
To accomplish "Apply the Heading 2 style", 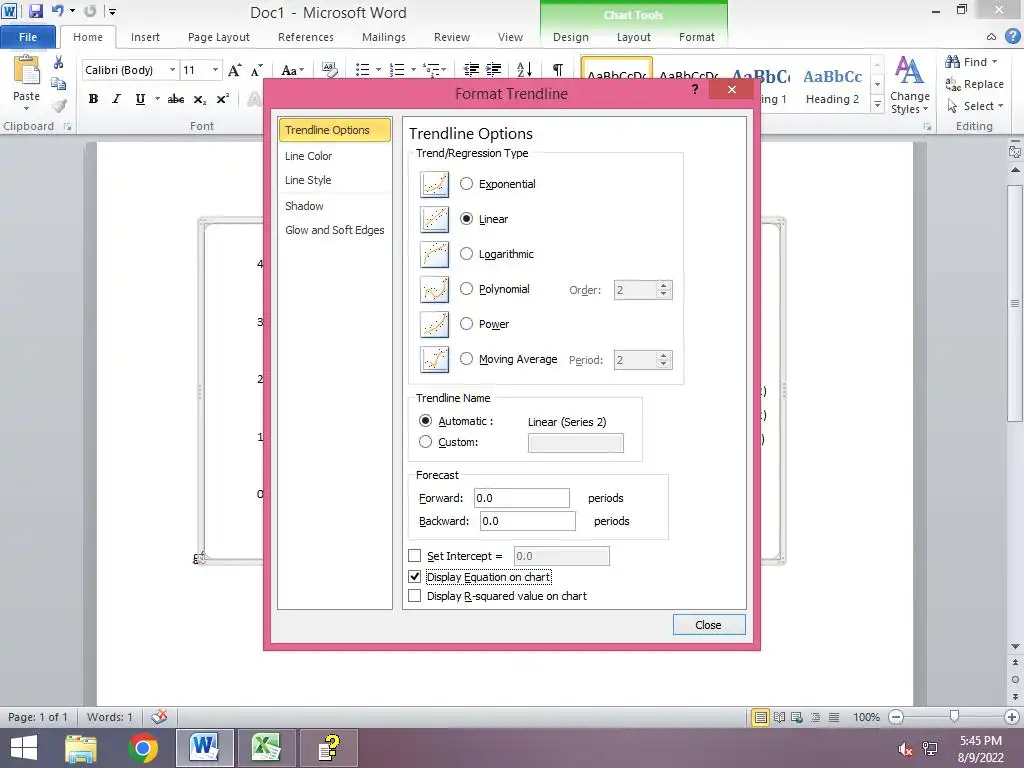I will (832, 86).
